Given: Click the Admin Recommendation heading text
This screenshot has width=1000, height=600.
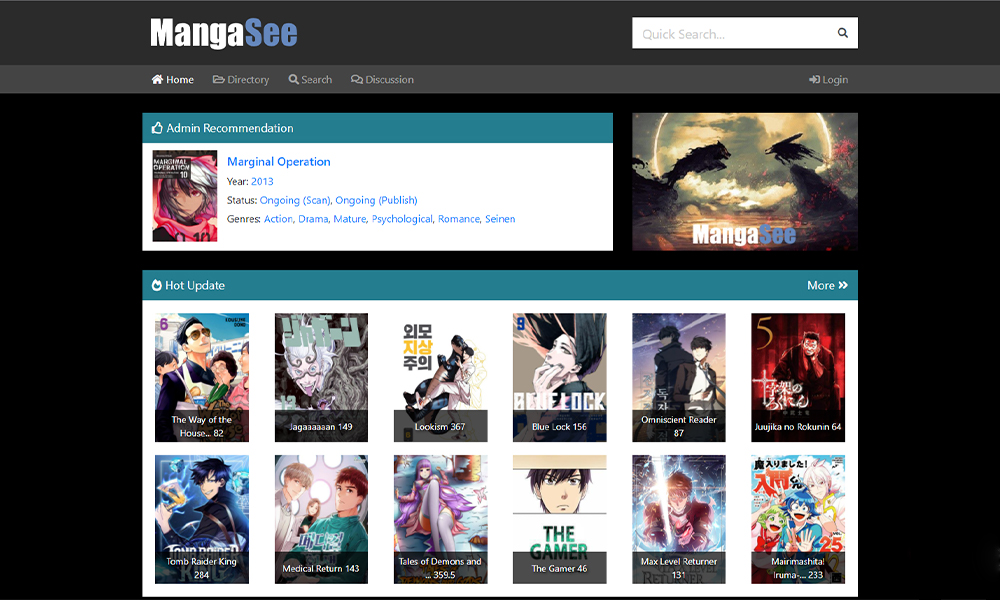Looking at the screenshot, I should click(x=230, y=128).
